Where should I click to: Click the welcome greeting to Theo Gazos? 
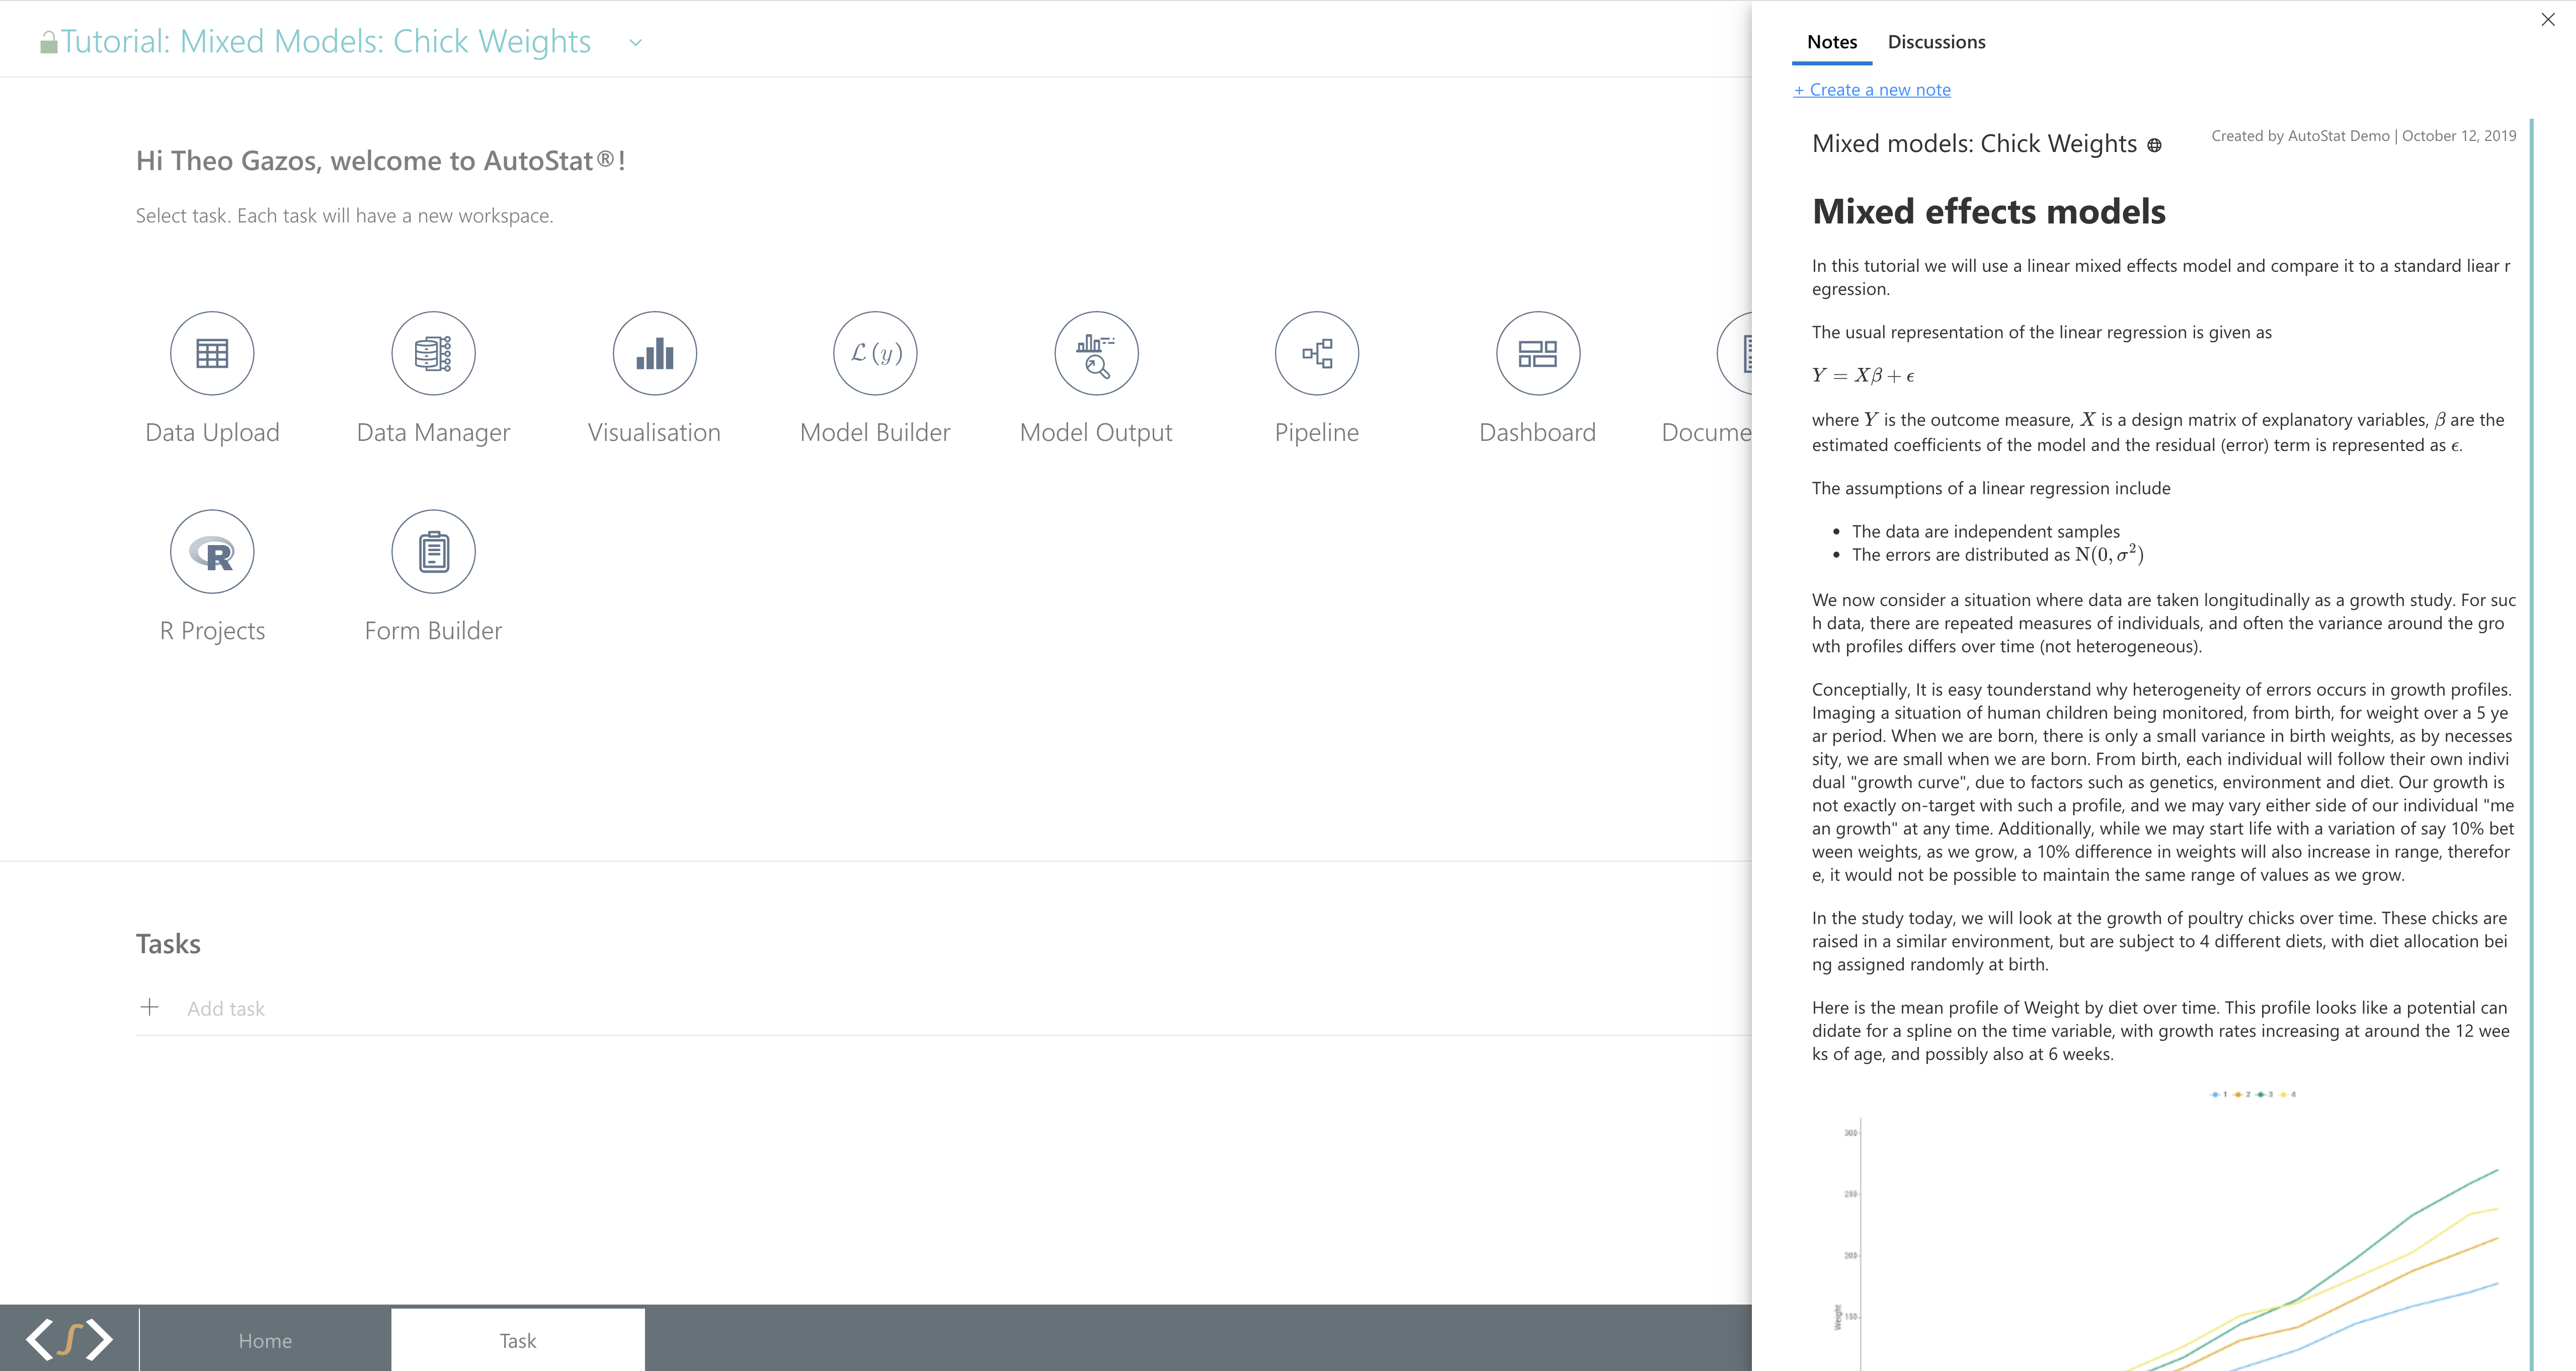click(x=381, y=161)
